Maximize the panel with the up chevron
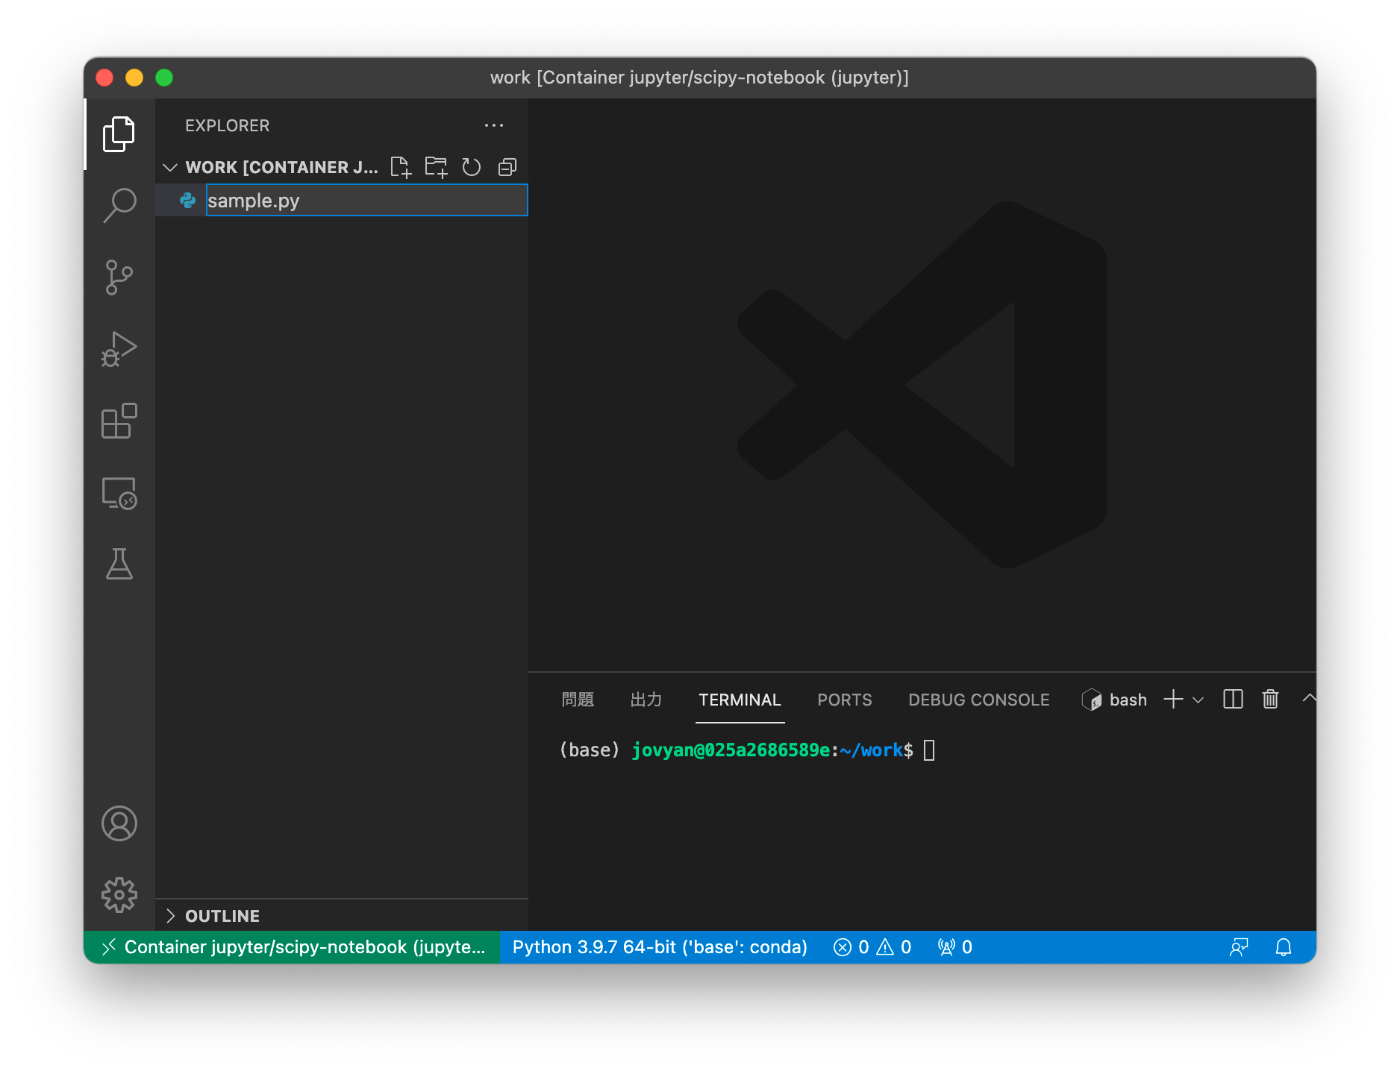1400x1074 pixels. click(1309, 698)
